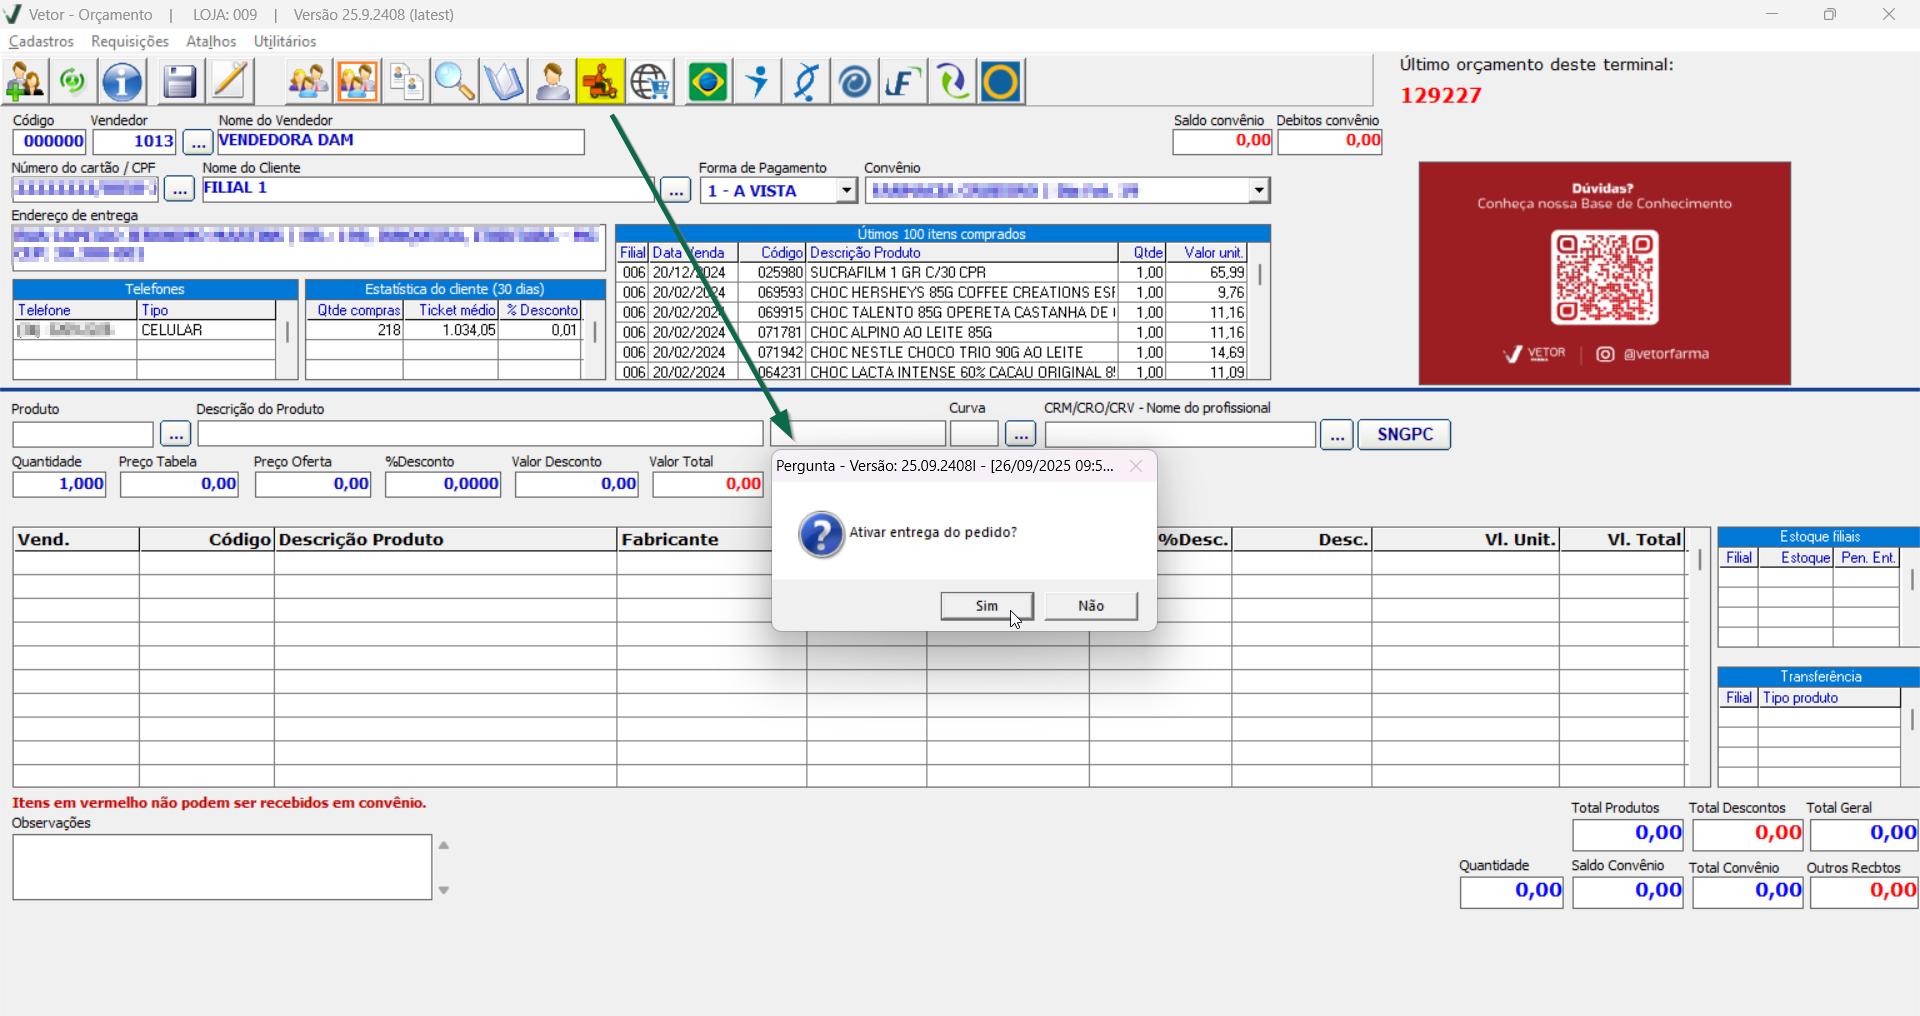The width and height of the screenshot is (1920, 1016).
Task: Click the green refresh arrows icon
Action: tap(73, 82)
